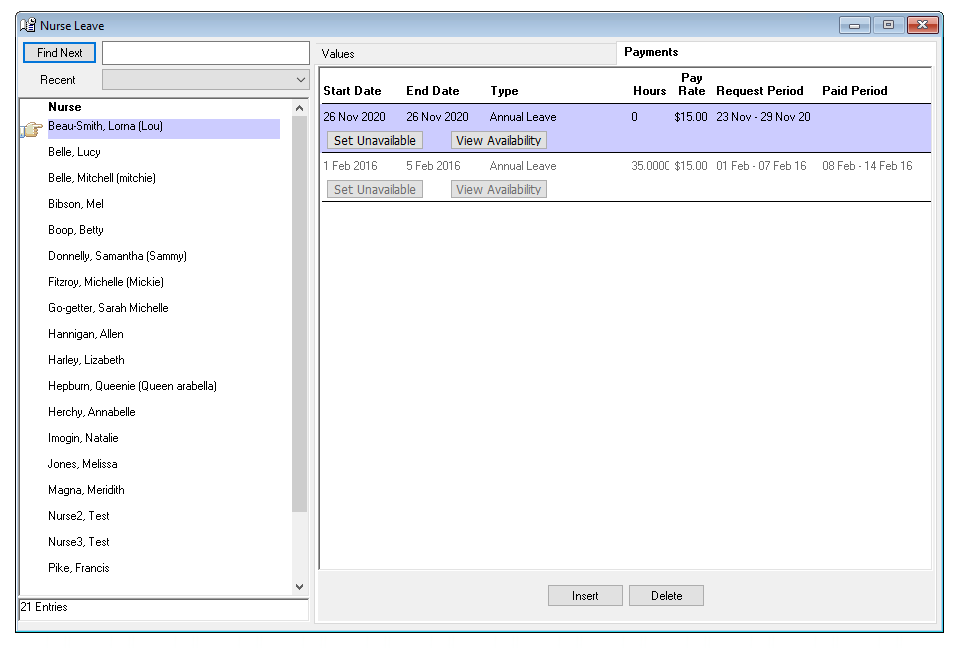Click the Start Date column header
Screen dimensions: 960x648
pos(352,91)
